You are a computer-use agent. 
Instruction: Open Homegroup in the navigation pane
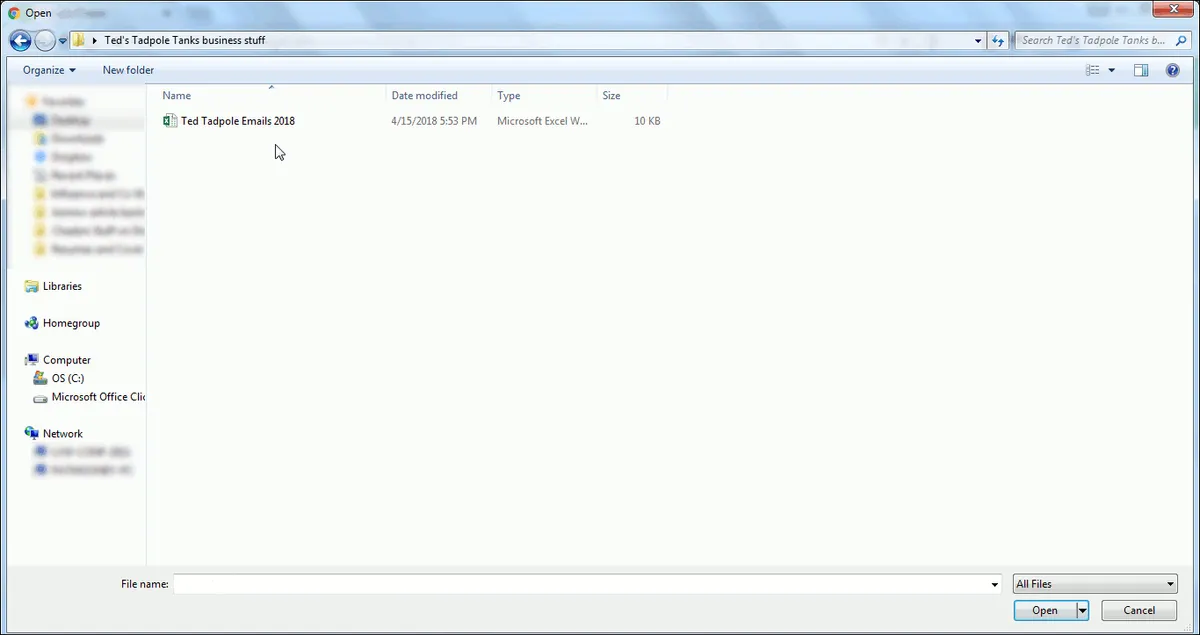(71, 323)
